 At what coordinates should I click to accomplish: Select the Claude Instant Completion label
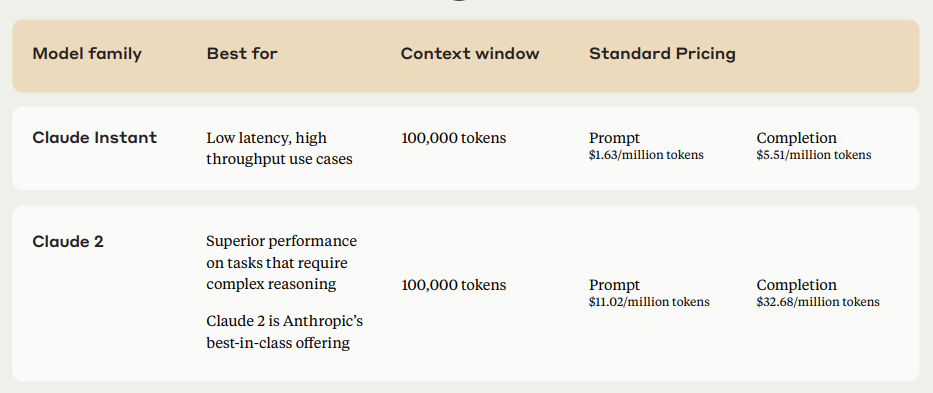[x=797, y=138]
